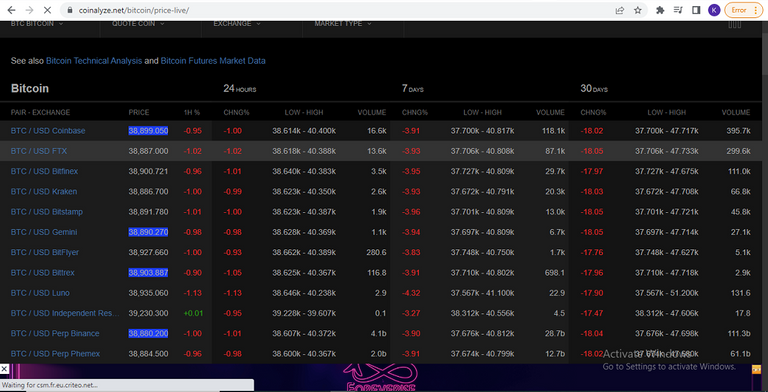The height and width of the screenshot is (392, 768).
Task: Open the MARKET TYPE dropdown
Action: tap(343, 24)
